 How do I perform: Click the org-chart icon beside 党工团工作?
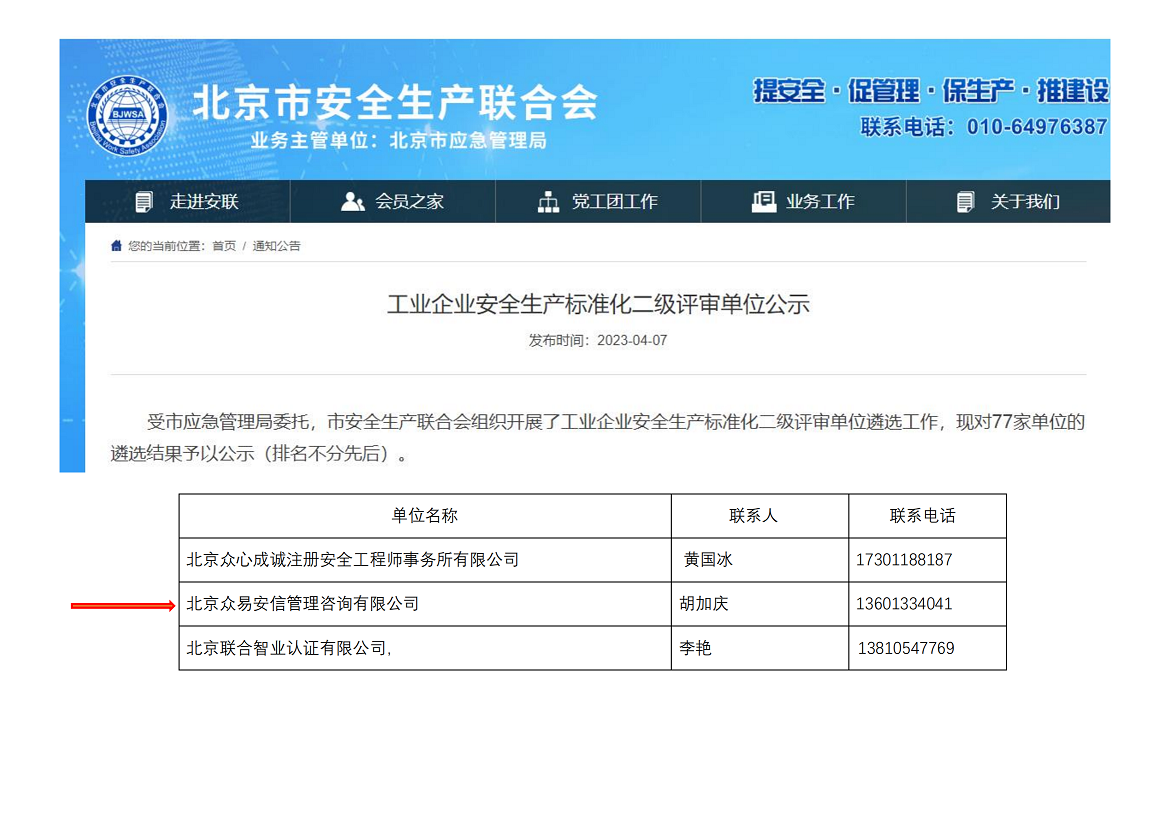[x=548, y=202]
